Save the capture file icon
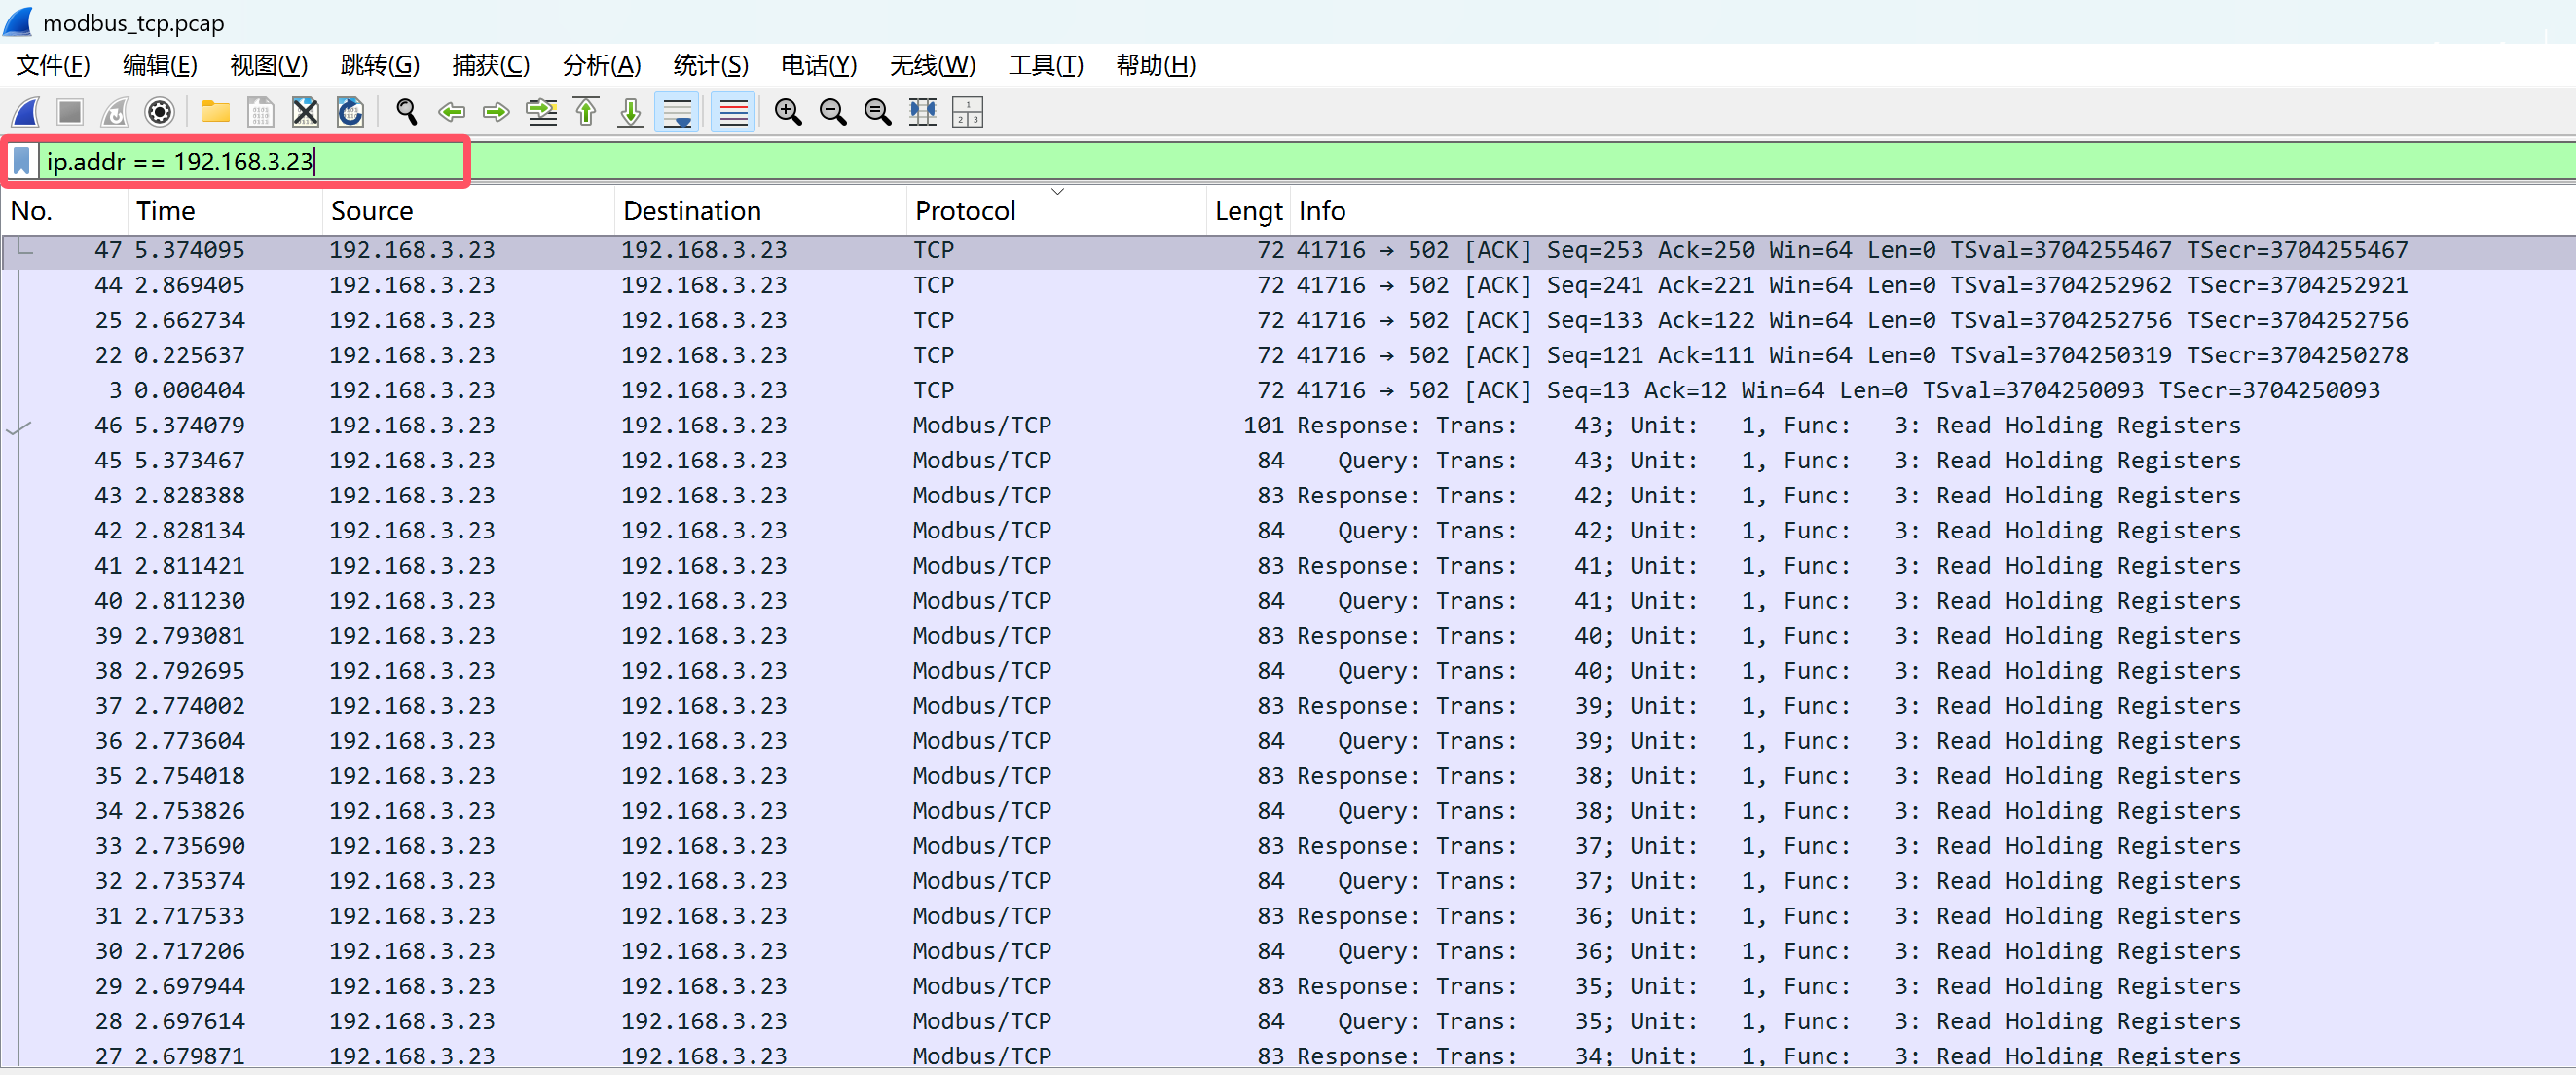 260,112
